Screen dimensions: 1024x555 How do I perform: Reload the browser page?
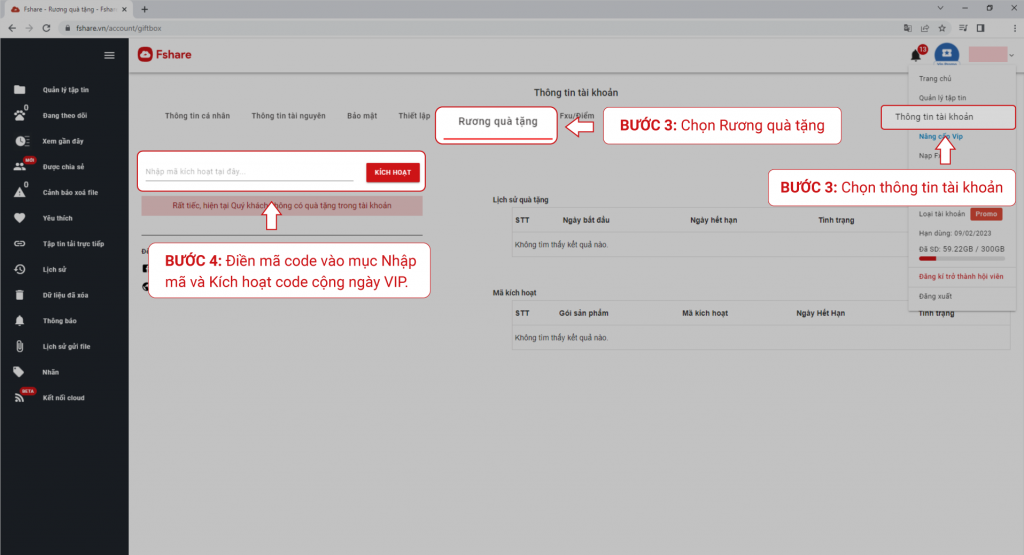(46, 28)
